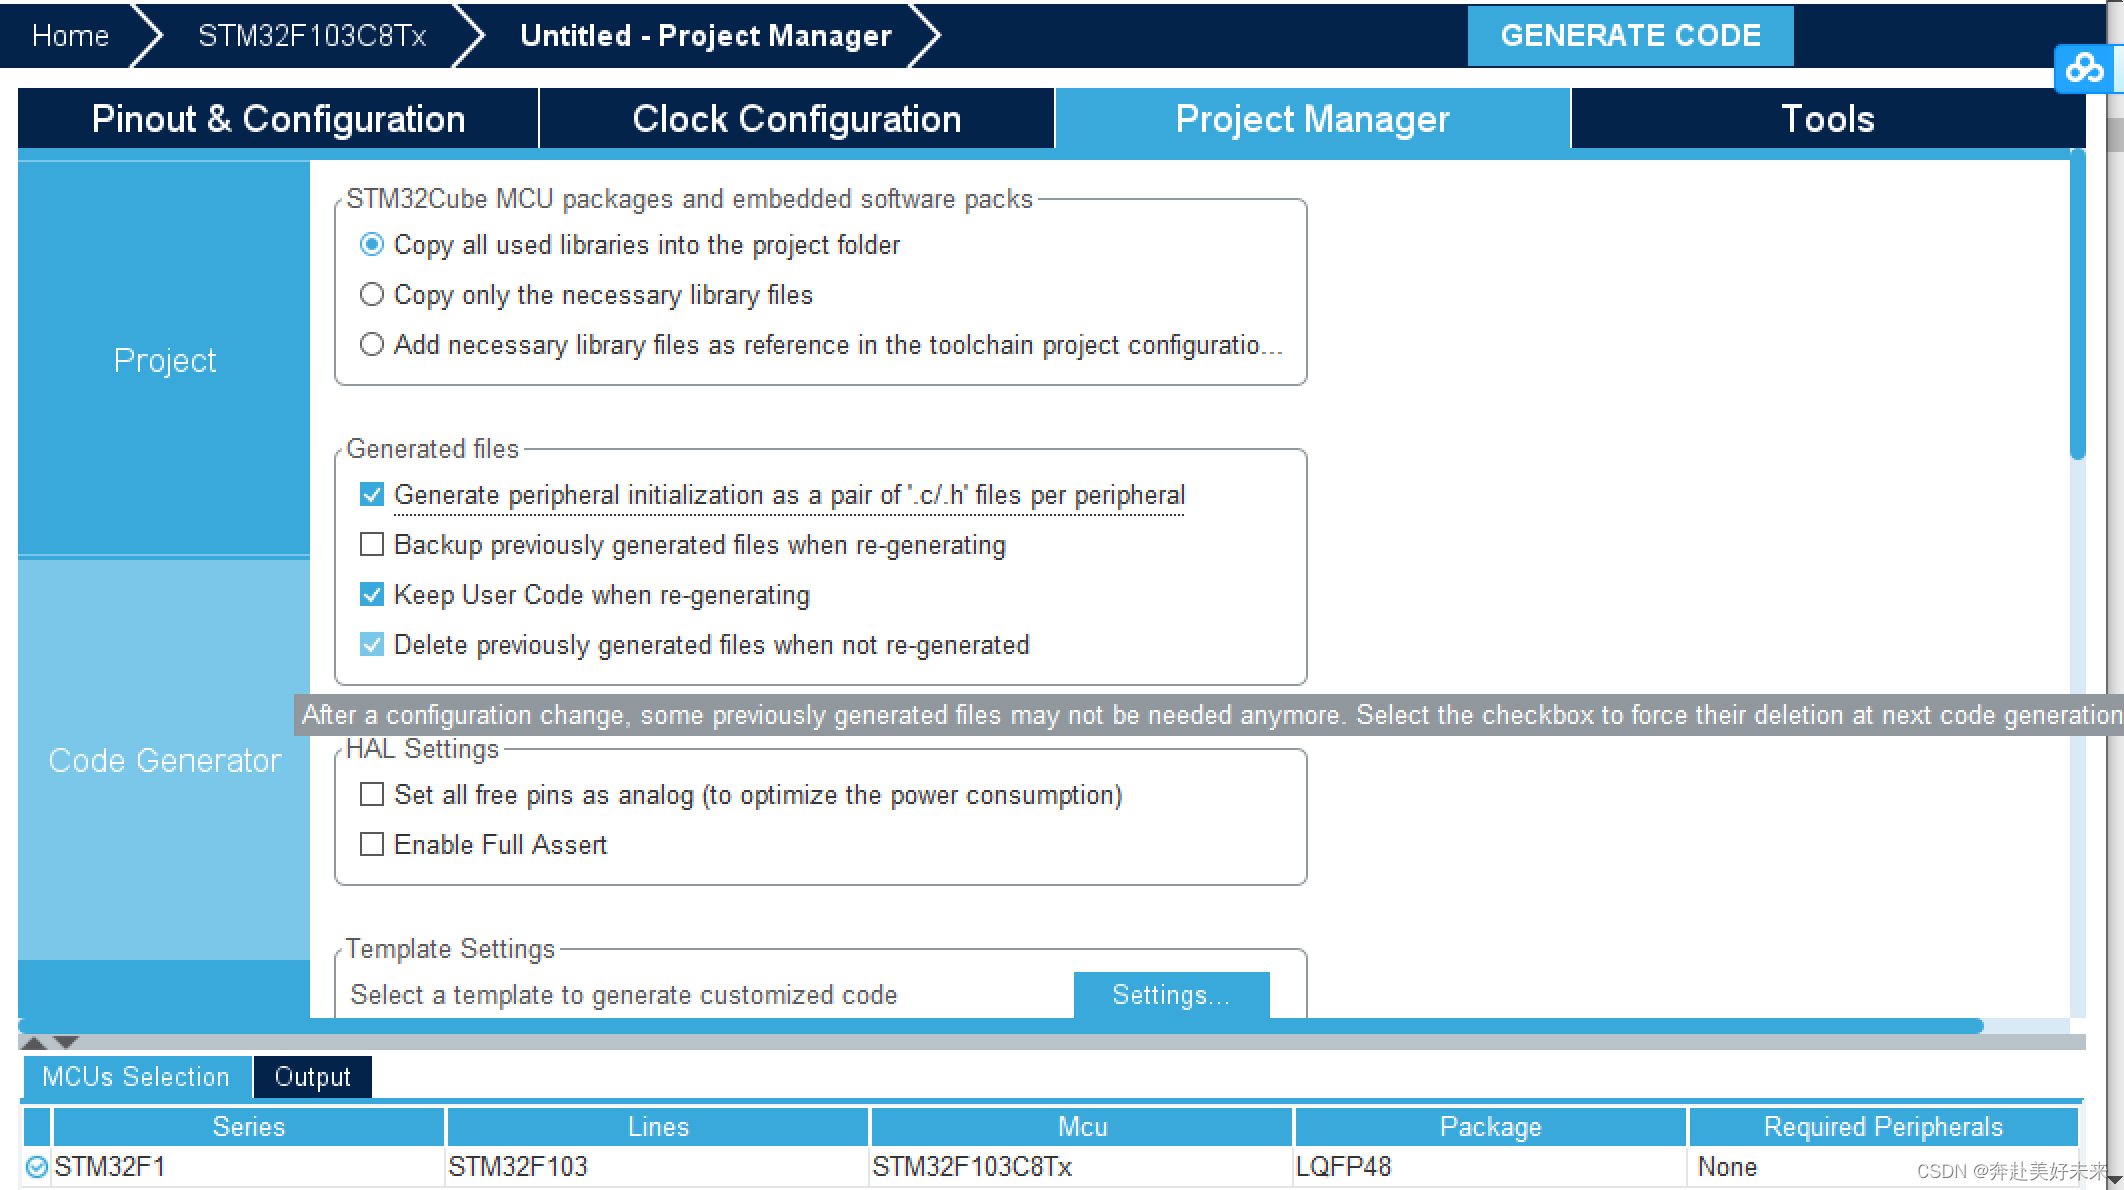2124x1190 pixels.
Task: Toggle Keep User Code when re-generating
Action: point(372,595)
